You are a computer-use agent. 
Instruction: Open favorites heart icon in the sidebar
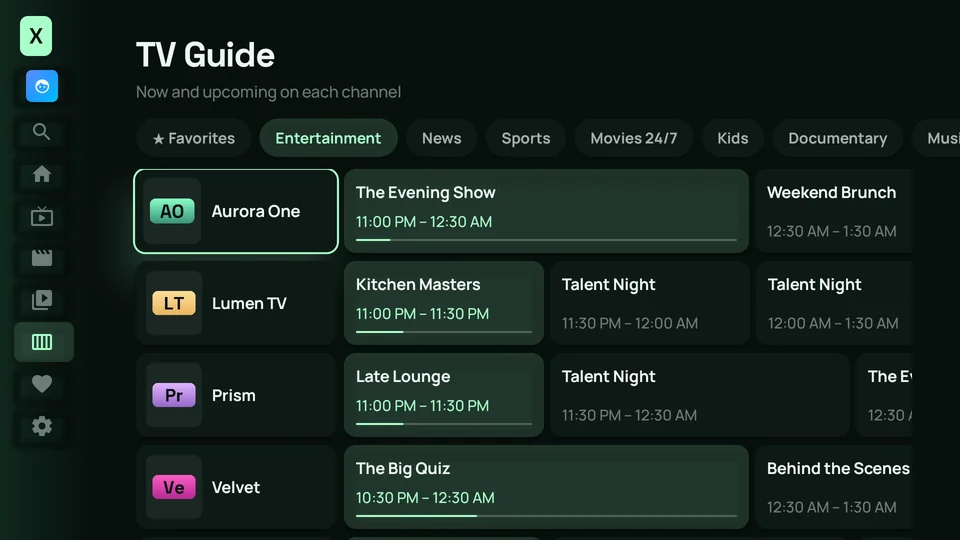pos(42,384)
